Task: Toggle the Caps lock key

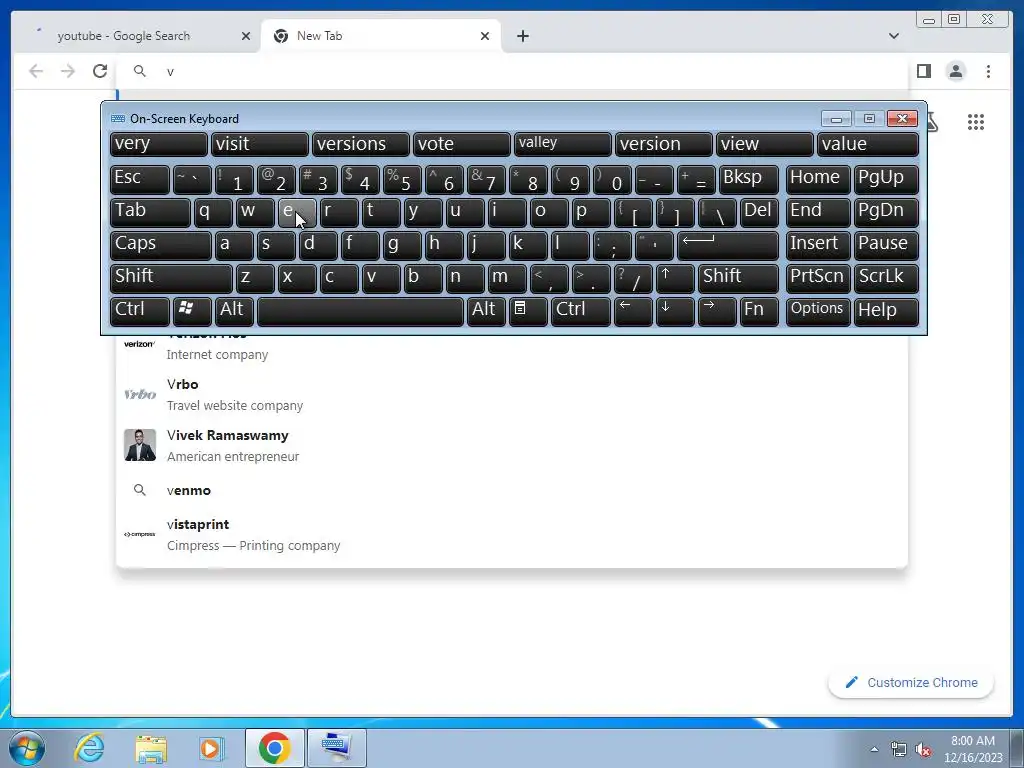Action: click(161, 245)
